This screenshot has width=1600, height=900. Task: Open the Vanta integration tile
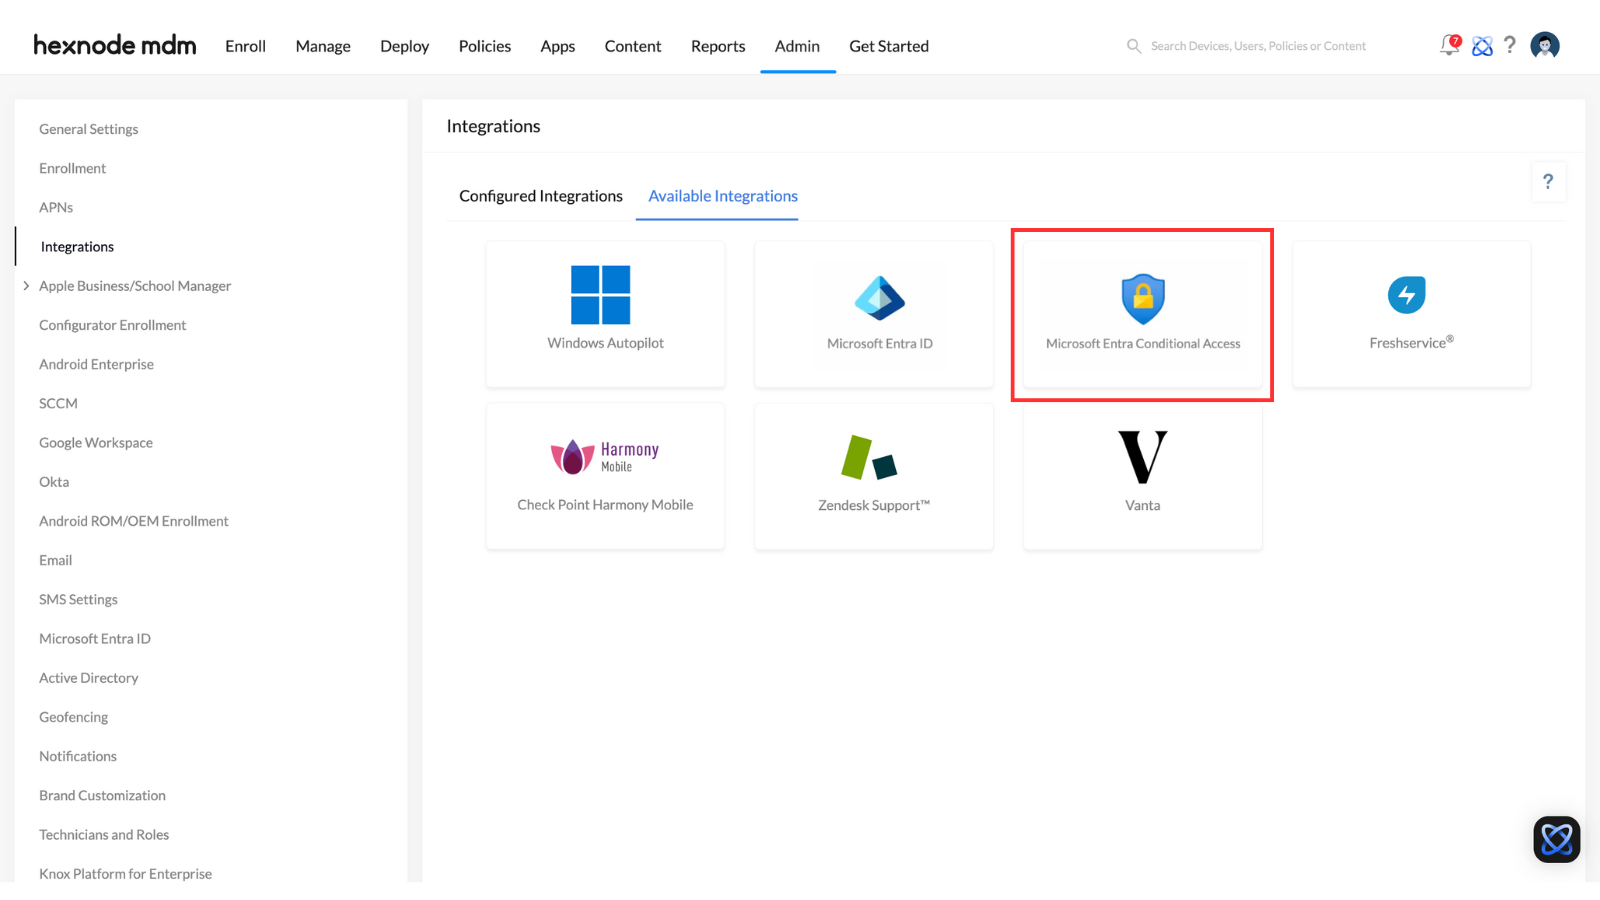pyautogui.click(x=1142, y=475)
